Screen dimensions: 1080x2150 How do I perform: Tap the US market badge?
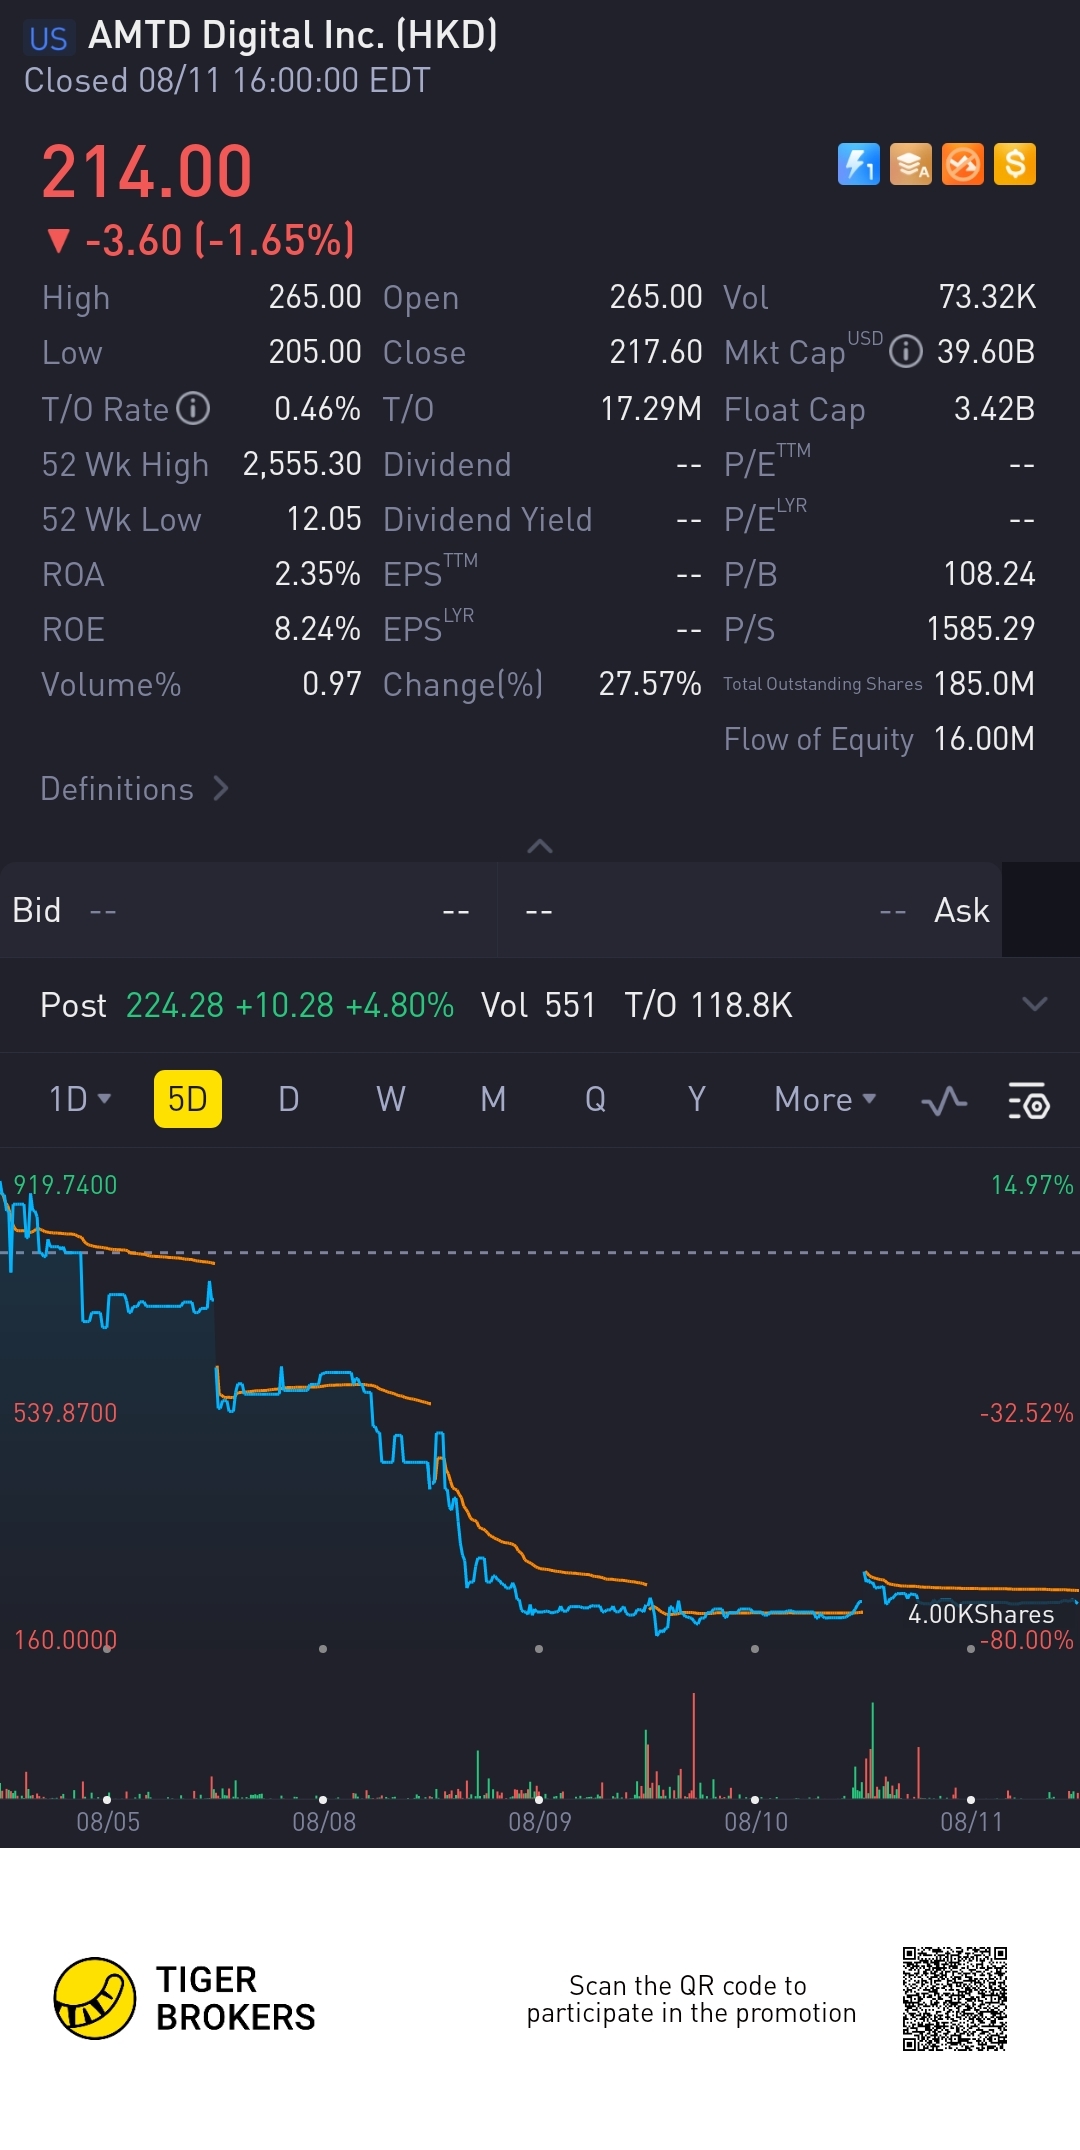coord(48,38)
